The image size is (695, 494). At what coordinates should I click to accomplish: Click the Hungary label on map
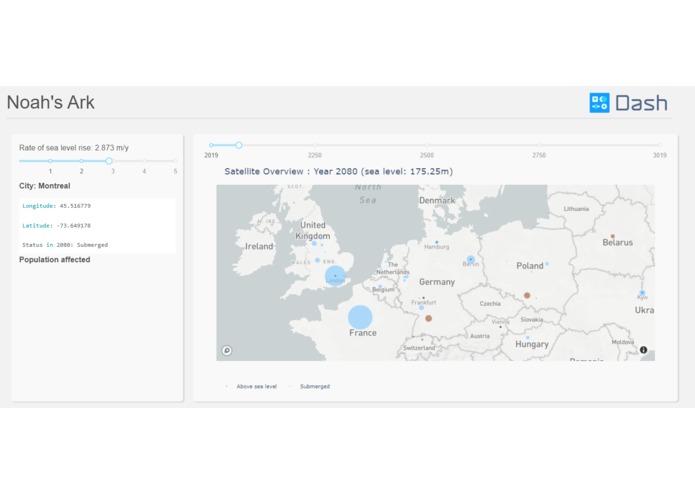[x=532, y=344]
